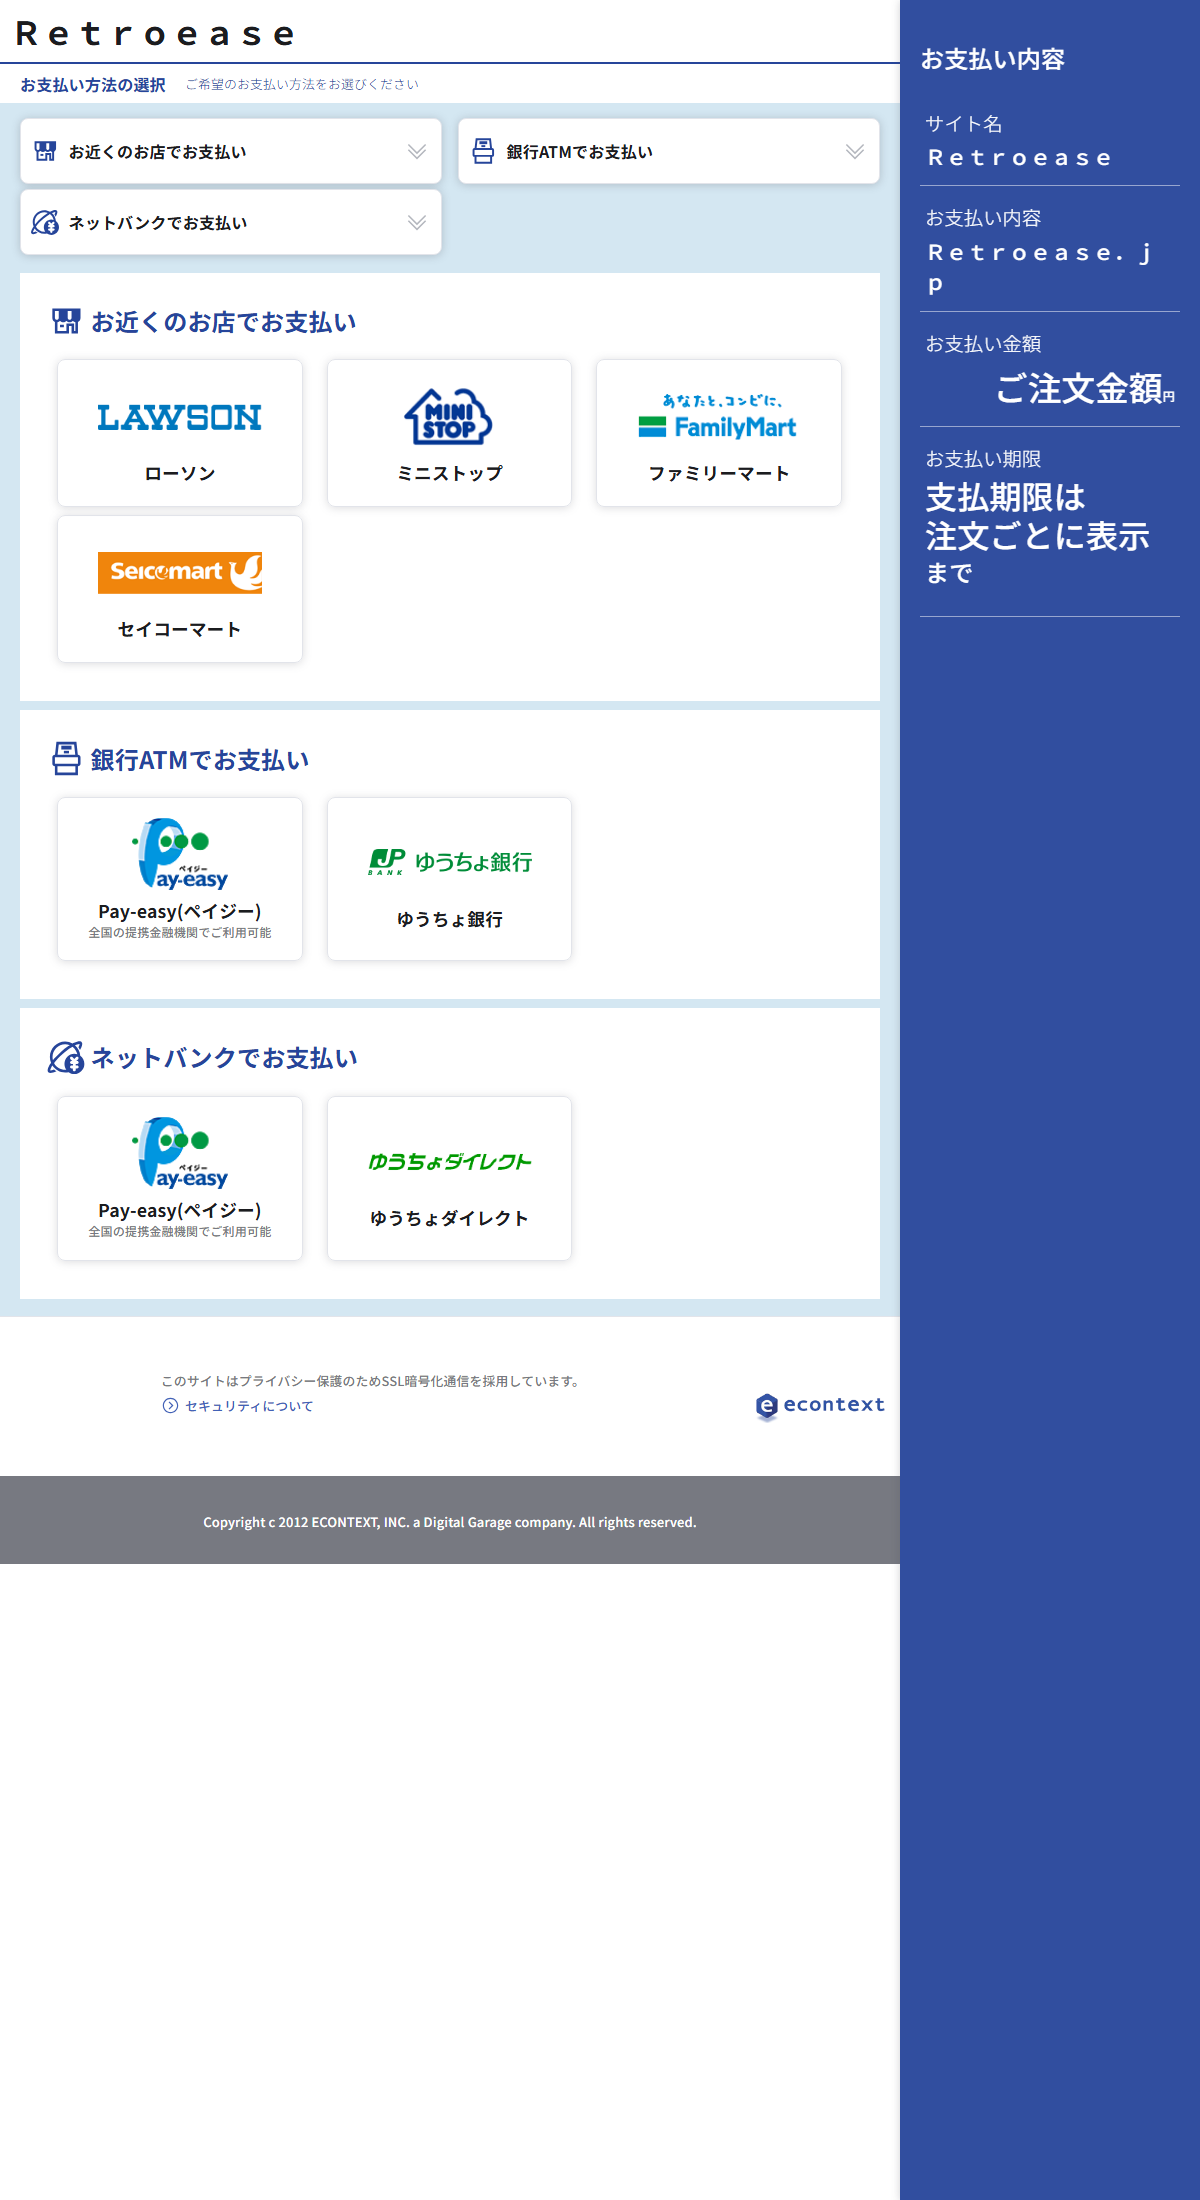Select the Seicomart logo

click(180, 573)
